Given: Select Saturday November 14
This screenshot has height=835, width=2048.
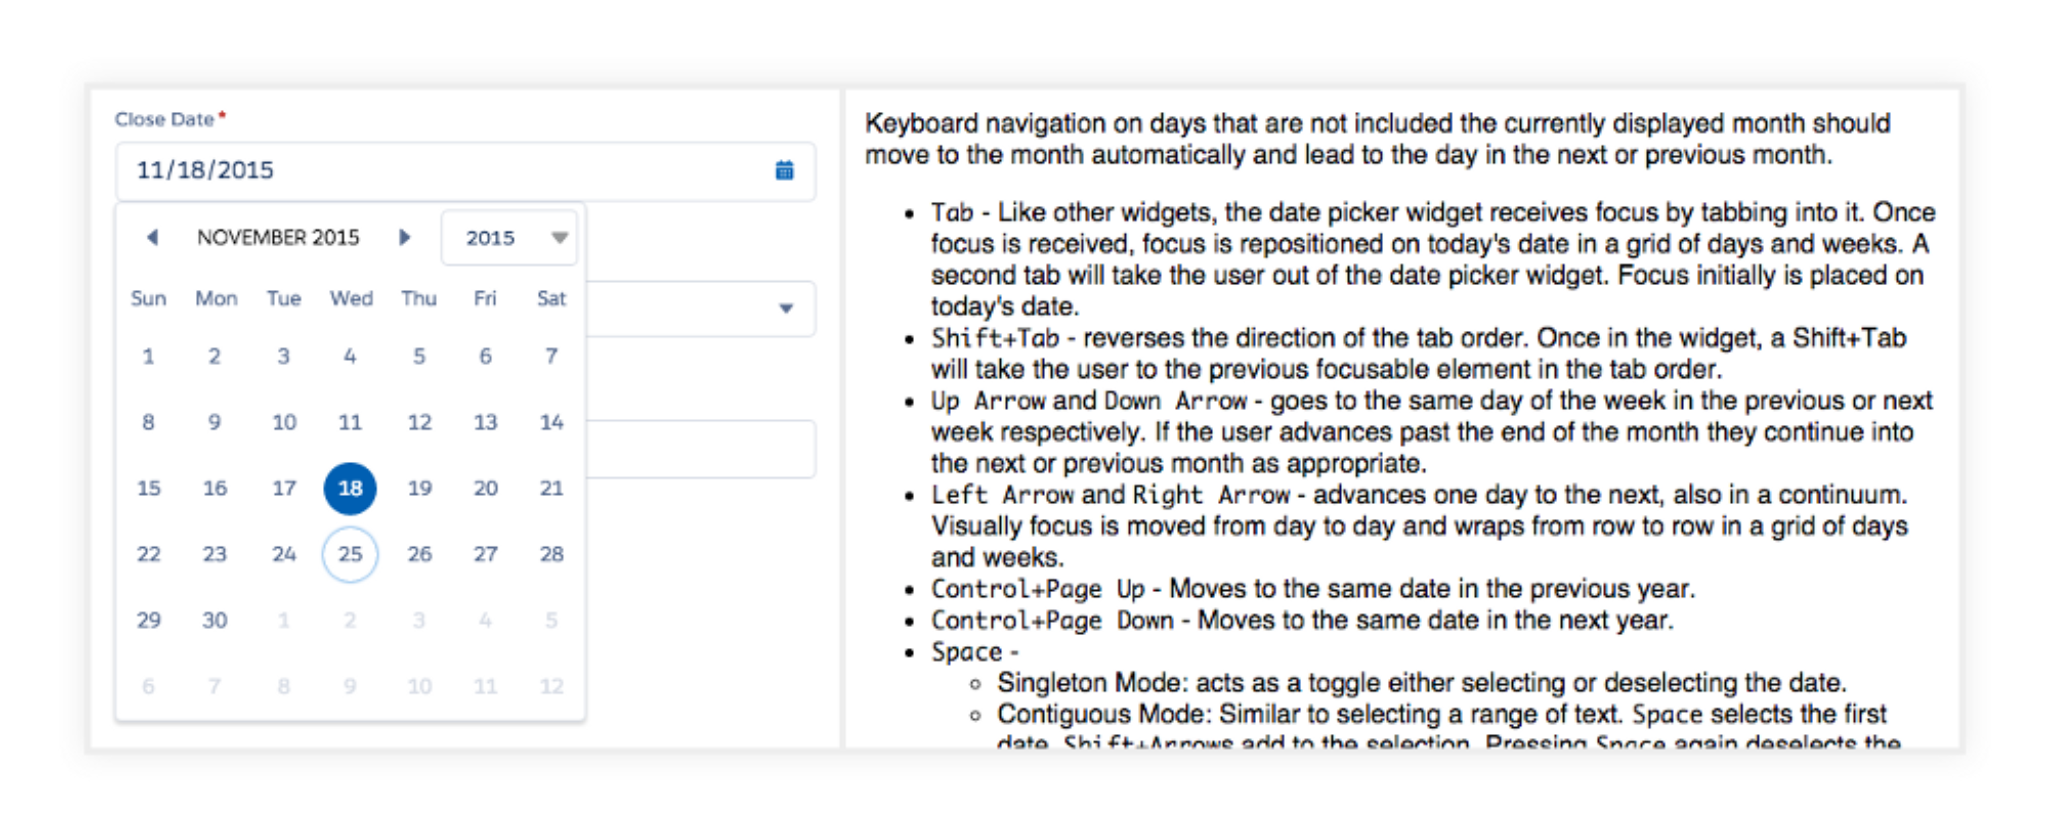Looking at the screenshot, I should (551, 422).
